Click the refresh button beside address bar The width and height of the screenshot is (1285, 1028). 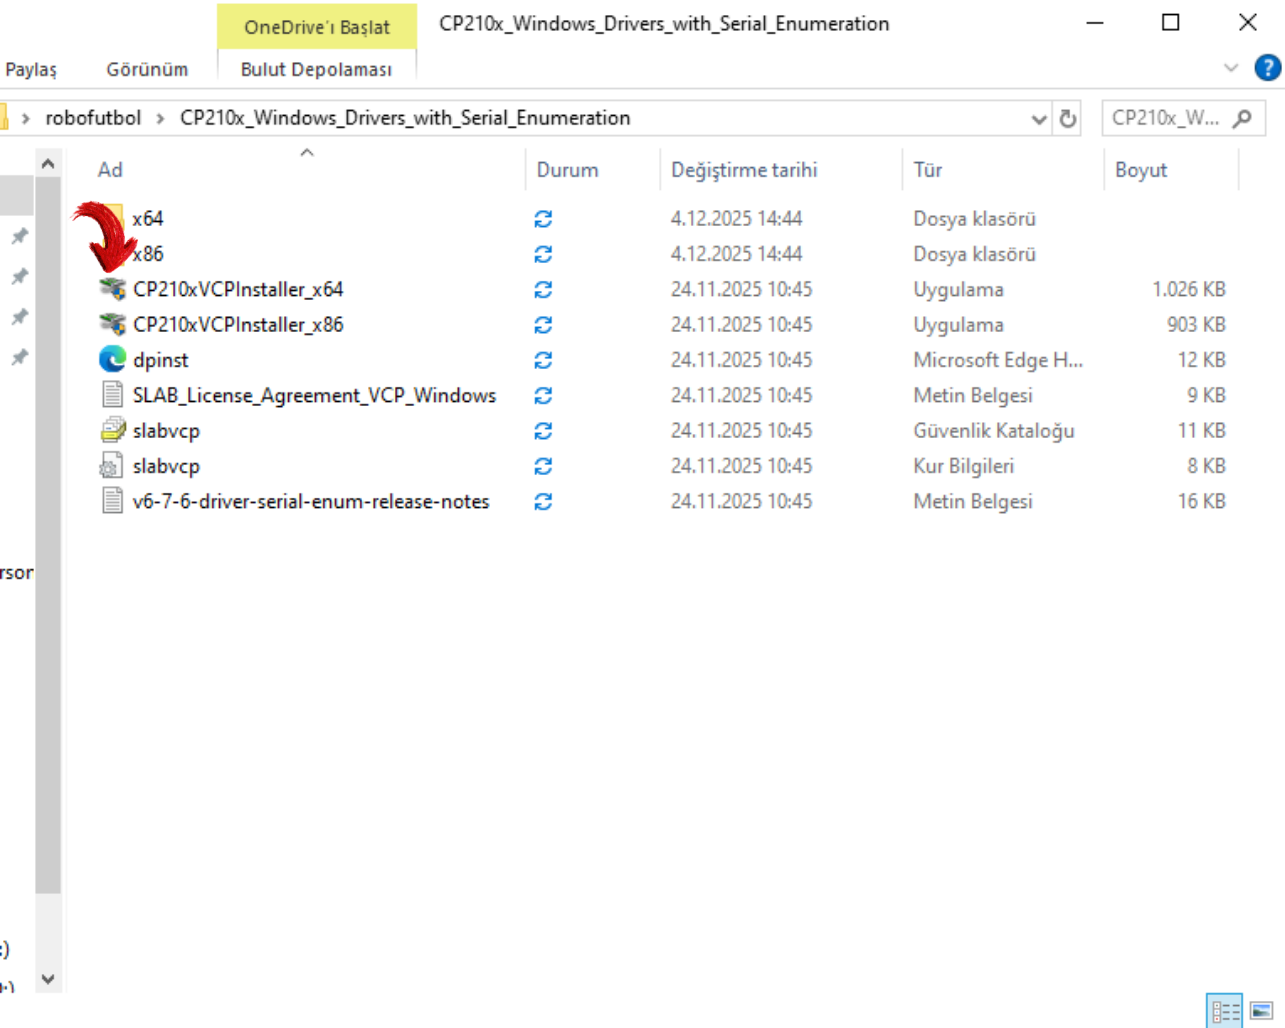click(x=1068, y=119)
